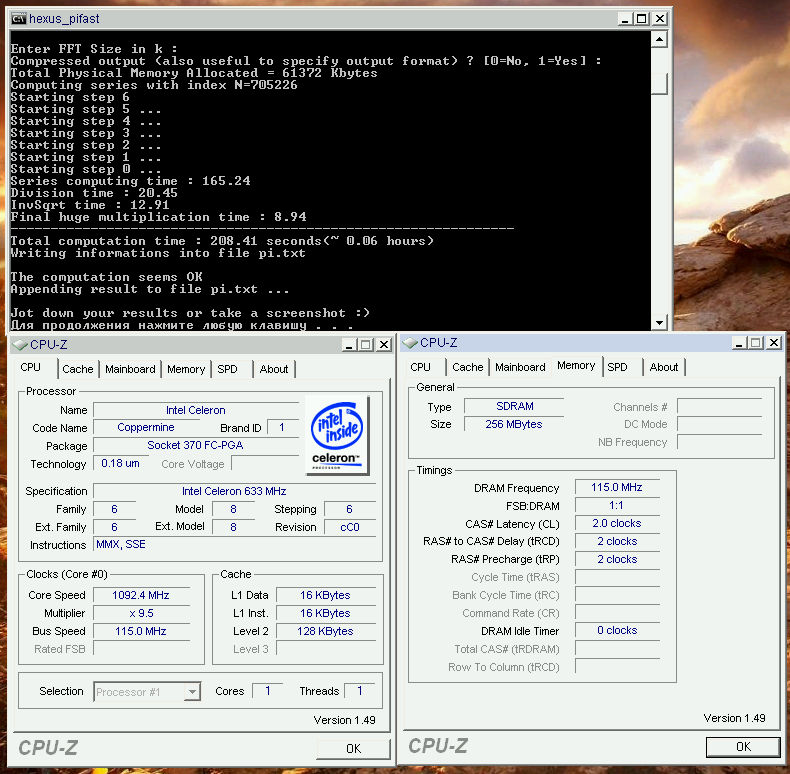Close the left CPU-Z window
This screenshot has height=774, width=790.
coord(384,345)
